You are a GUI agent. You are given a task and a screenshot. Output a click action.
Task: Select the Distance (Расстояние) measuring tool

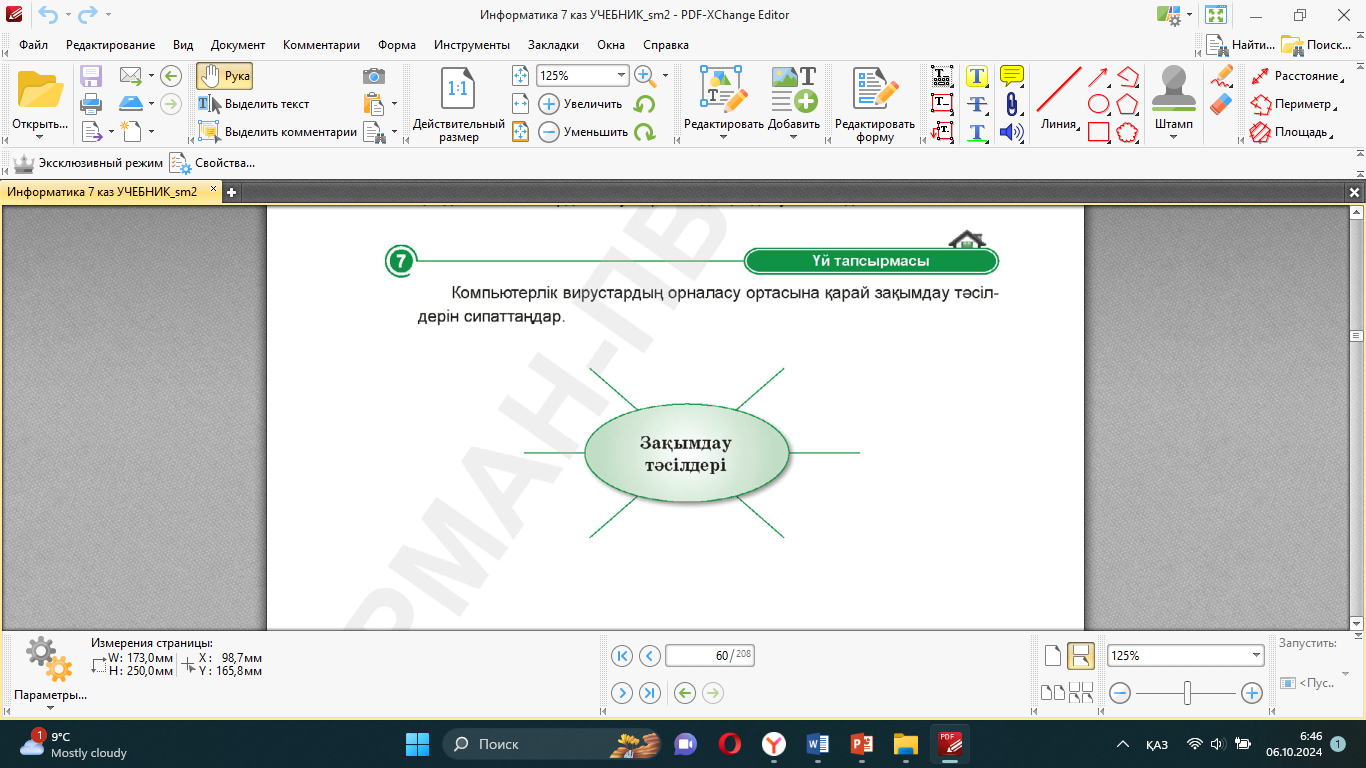coord(1294,76)
